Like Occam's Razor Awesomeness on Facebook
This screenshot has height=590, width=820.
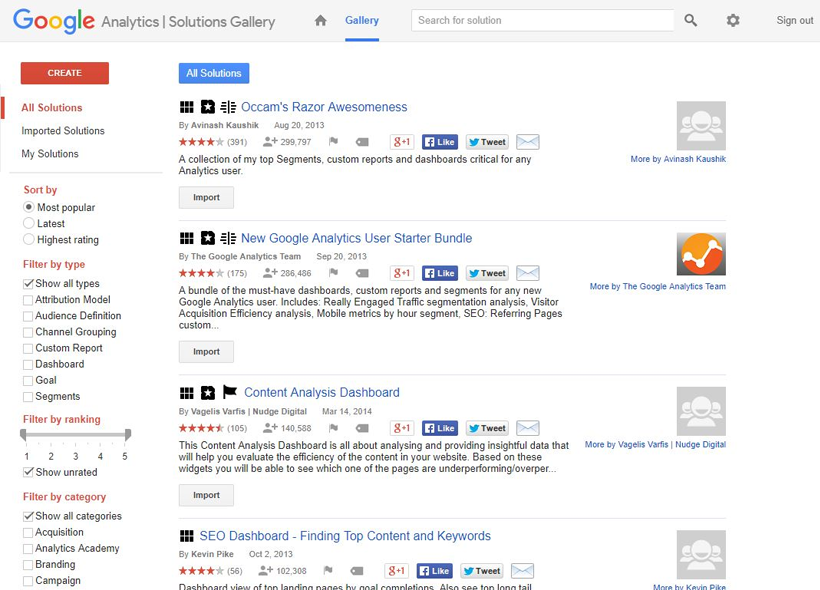[x=440, y=142]
